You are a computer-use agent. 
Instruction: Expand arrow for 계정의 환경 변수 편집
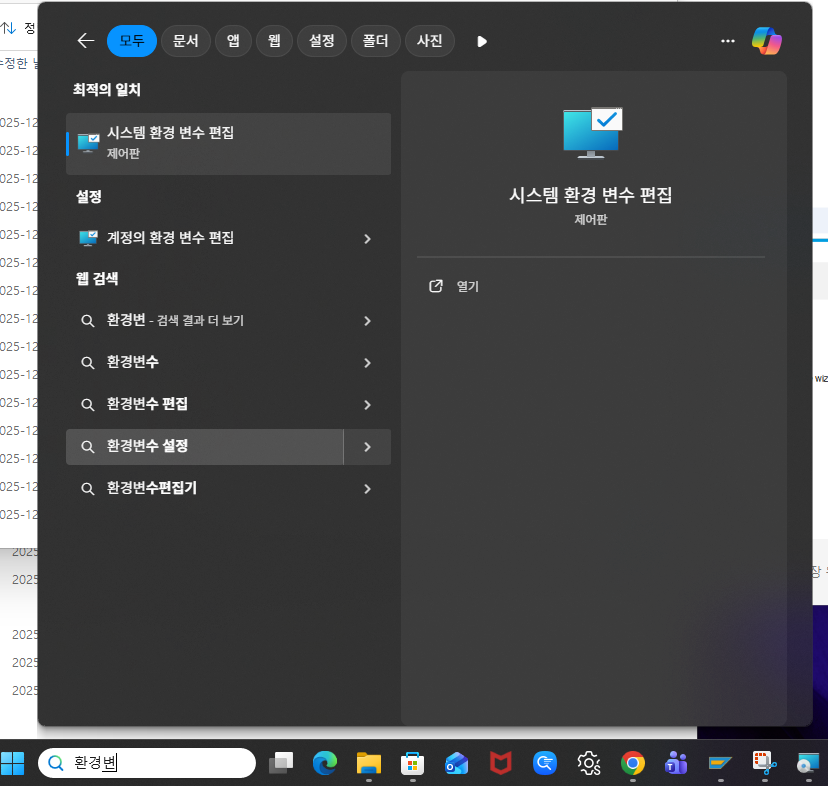coord(368,239)
